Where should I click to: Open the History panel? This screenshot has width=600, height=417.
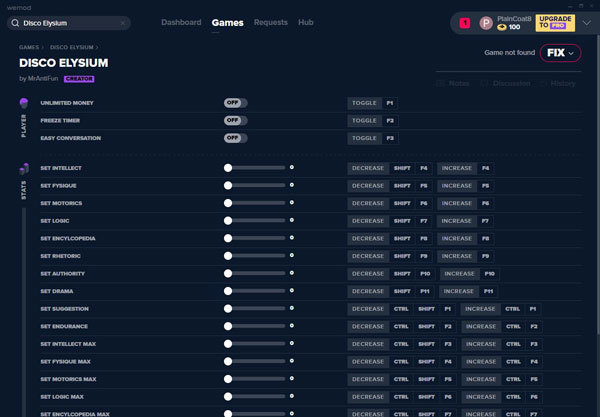(x=558, y=83)
